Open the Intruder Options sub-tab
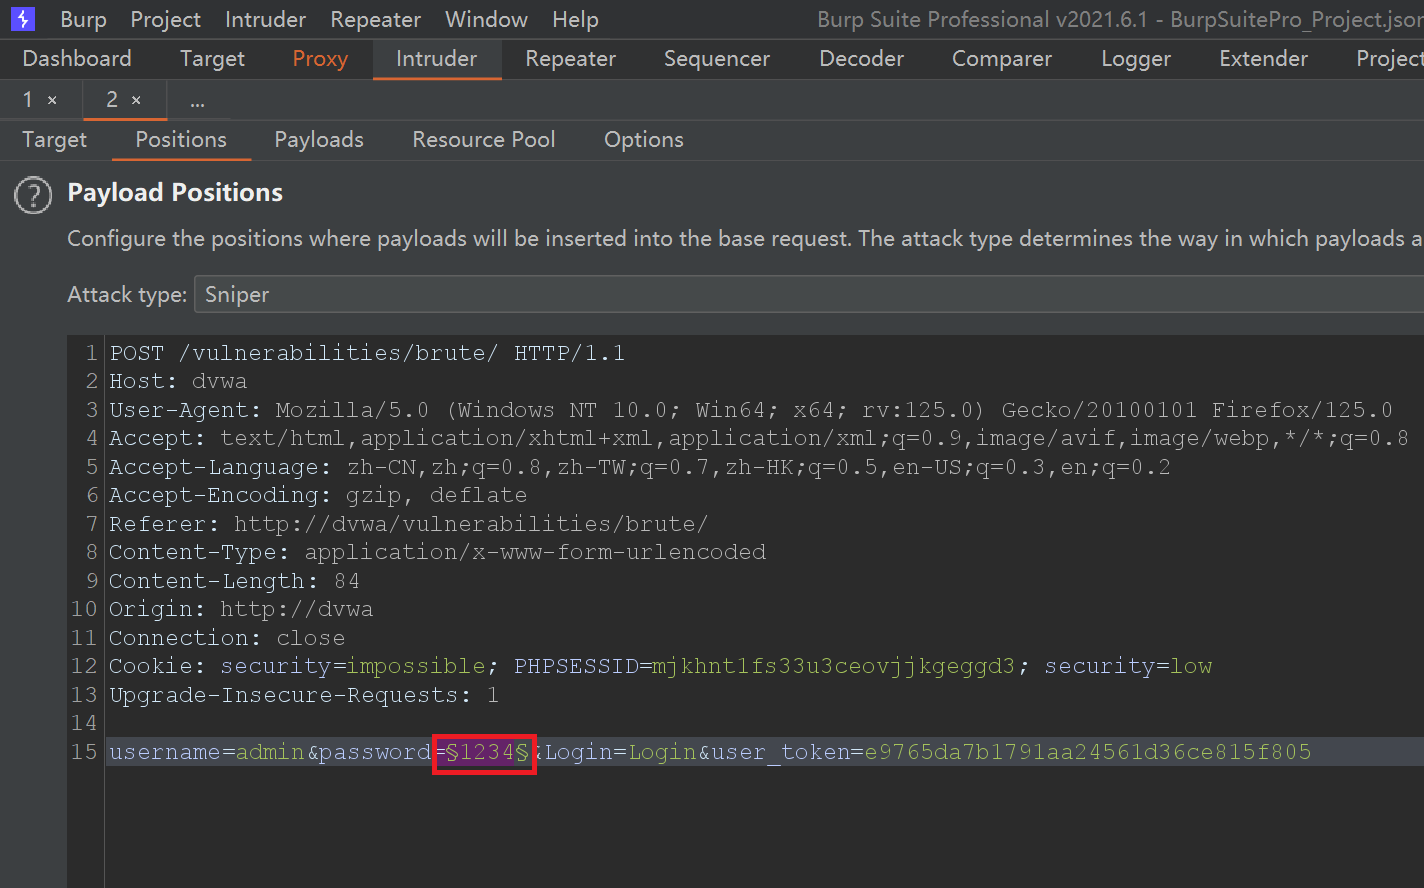Image resolution: width=1424 pixels, height=888 pixels. coord(644,140)
